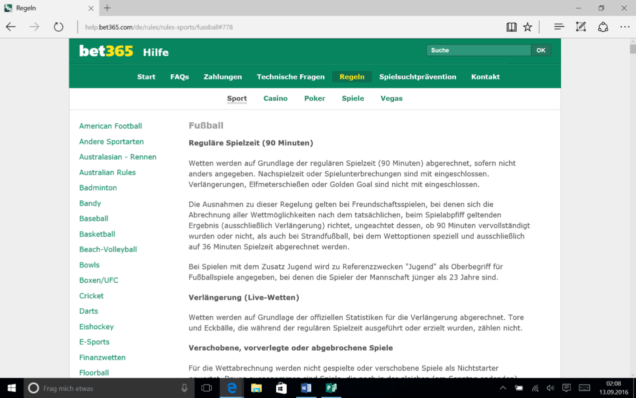Open Edge reading view book icon
This screenshot has width=636, height=398.
[x=511, y=27]
